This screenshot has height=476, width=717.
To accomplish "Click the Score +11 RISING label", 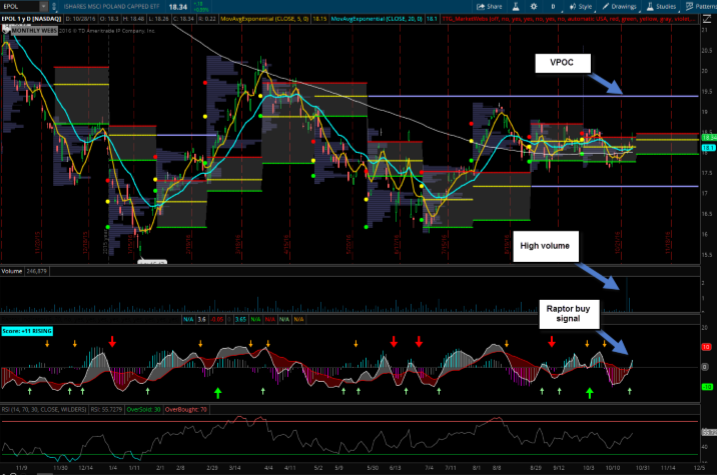I will (28, 329).
